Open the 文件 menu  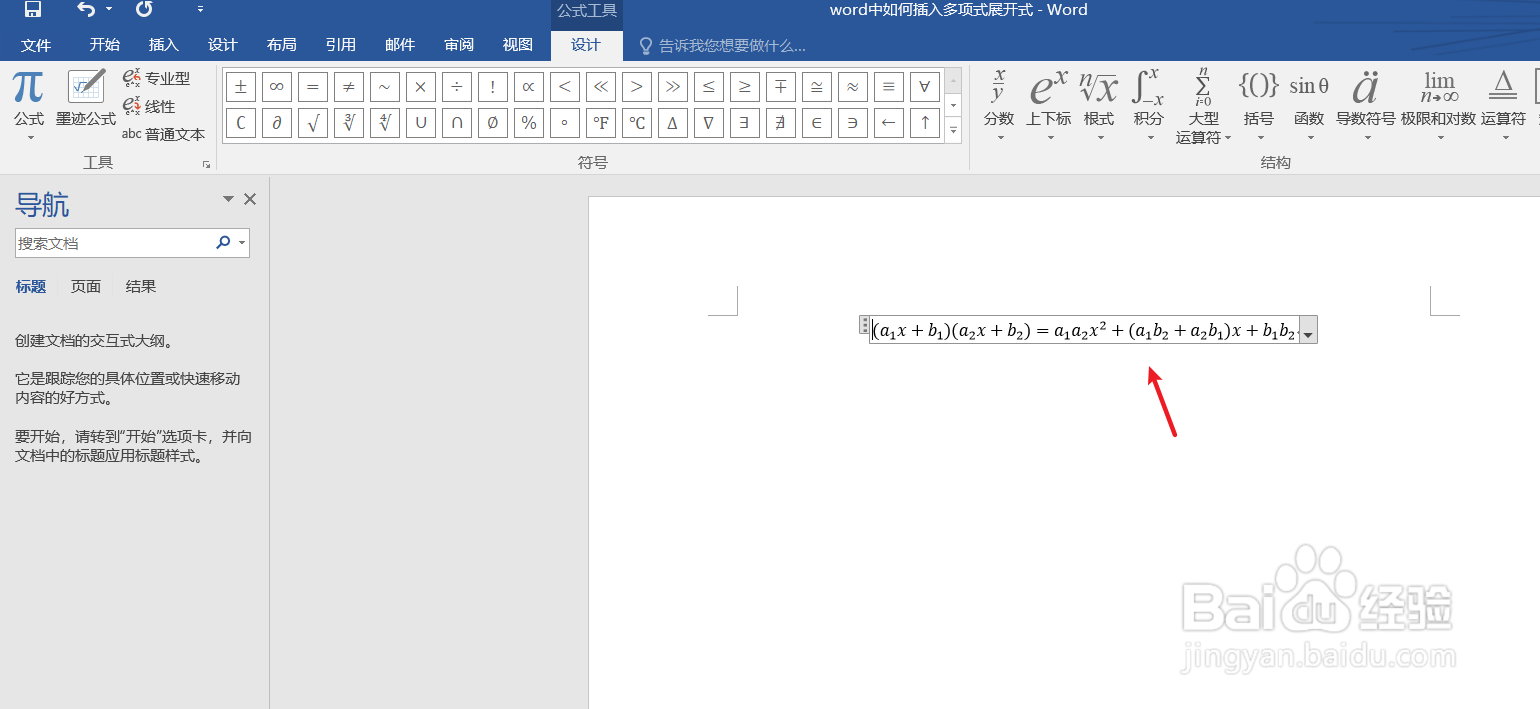tap(36, 45)
